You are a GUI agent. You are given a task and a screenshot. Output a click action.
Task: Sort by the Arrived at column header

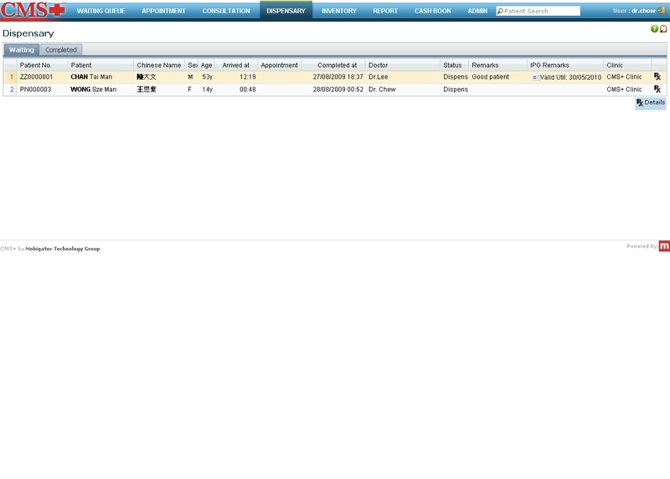[236, 65]
